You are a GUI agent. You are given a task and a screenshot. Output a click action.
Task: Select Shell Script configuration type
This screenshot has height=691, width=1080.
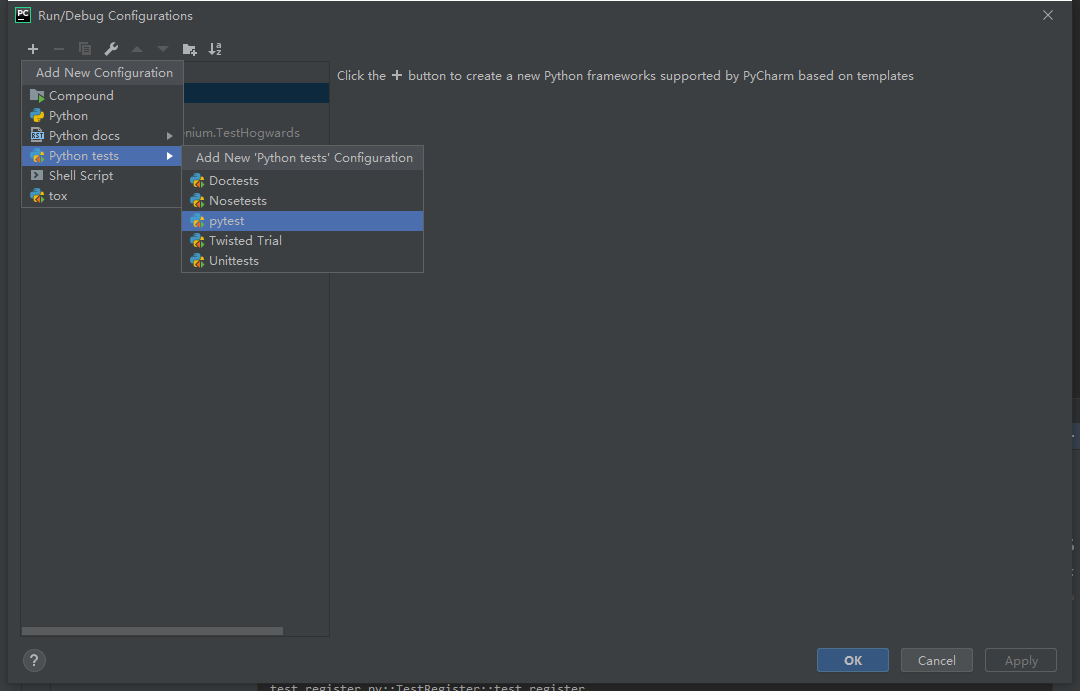102,176
